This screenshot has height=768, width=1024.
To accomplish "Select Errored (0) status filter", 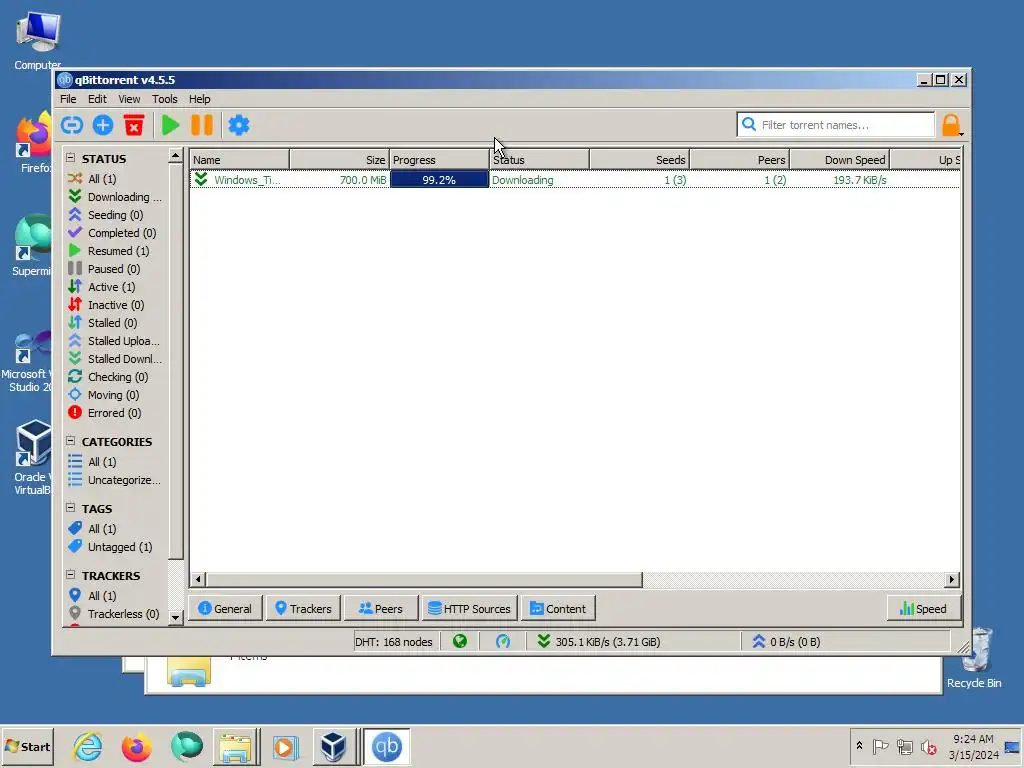I will coord(104,413).
